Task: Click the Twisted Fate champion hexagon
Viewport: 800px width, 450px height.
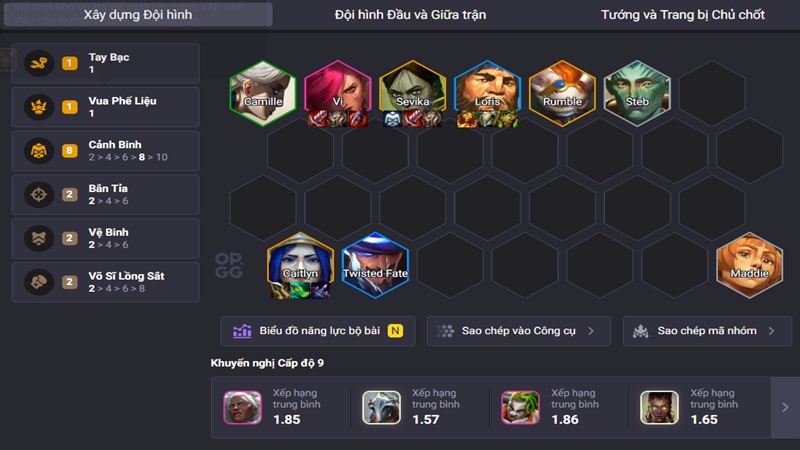Action: coord(375,265)
